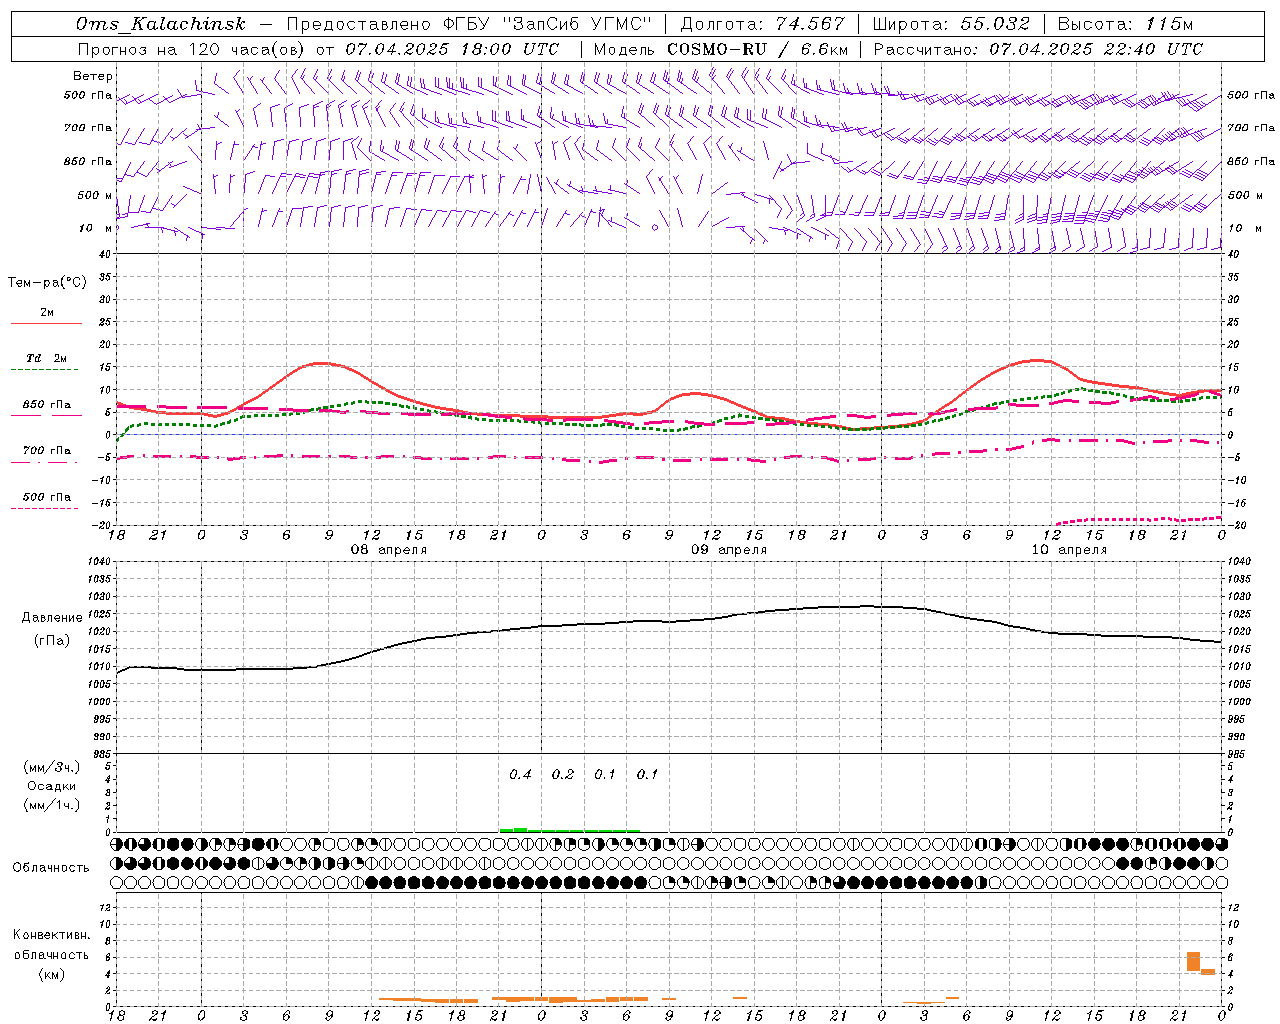Click the dotted 500 гПа temperature line

point(1140,520)
